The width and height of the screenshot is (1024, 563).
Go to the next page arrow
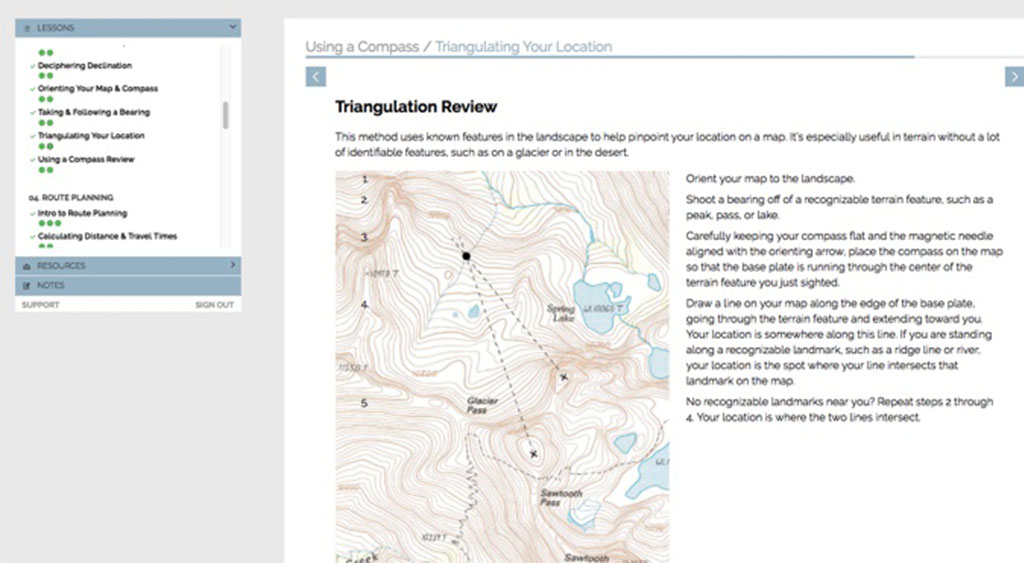coord(1013,77)
